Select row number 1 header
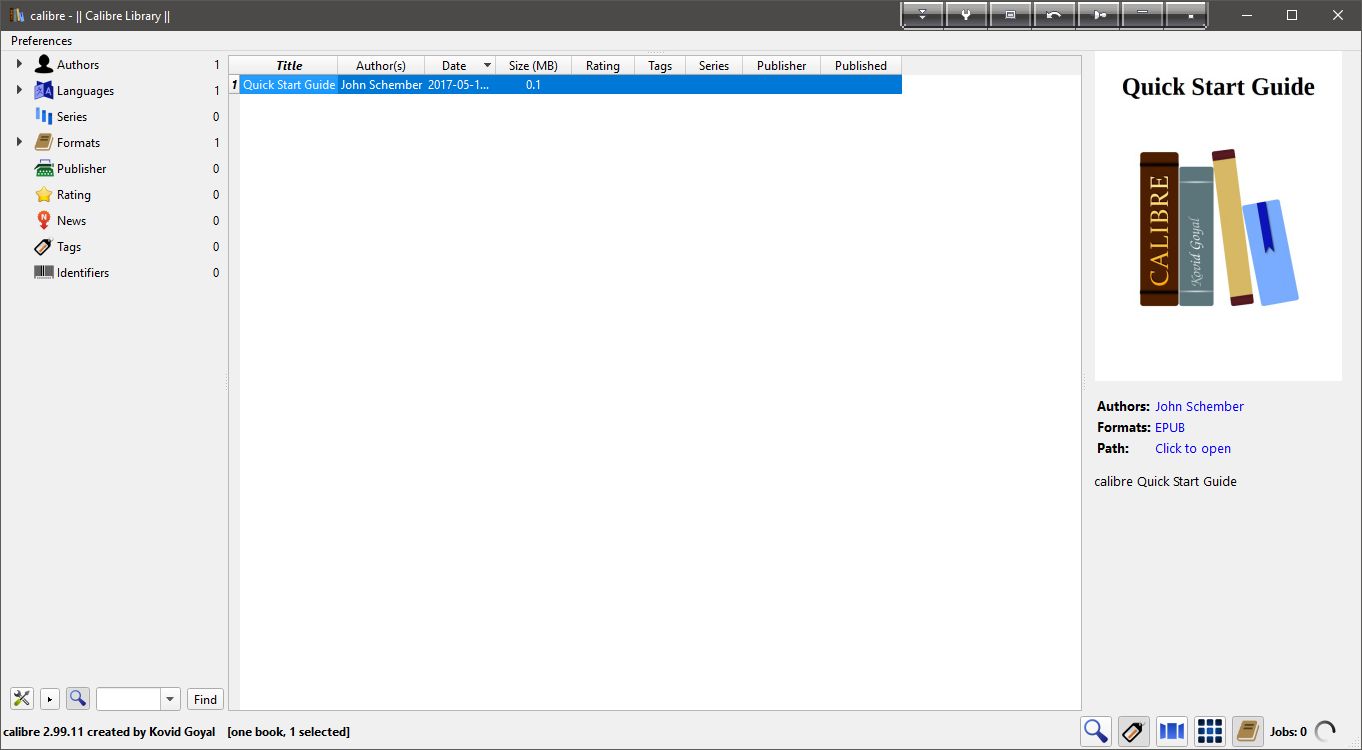 click(x=234, y=85)
